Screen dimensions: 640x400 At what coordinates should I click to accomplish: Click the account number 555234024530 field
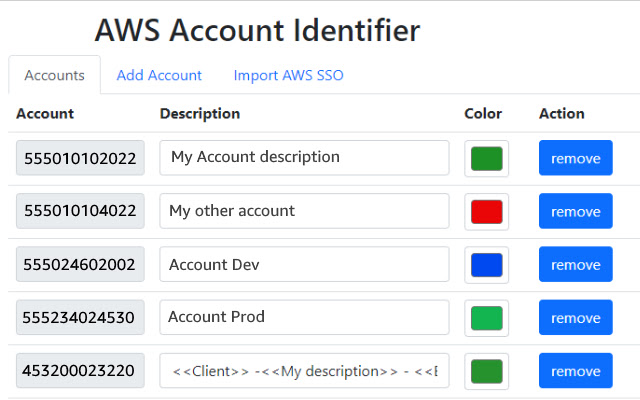[x=80, y=317]
